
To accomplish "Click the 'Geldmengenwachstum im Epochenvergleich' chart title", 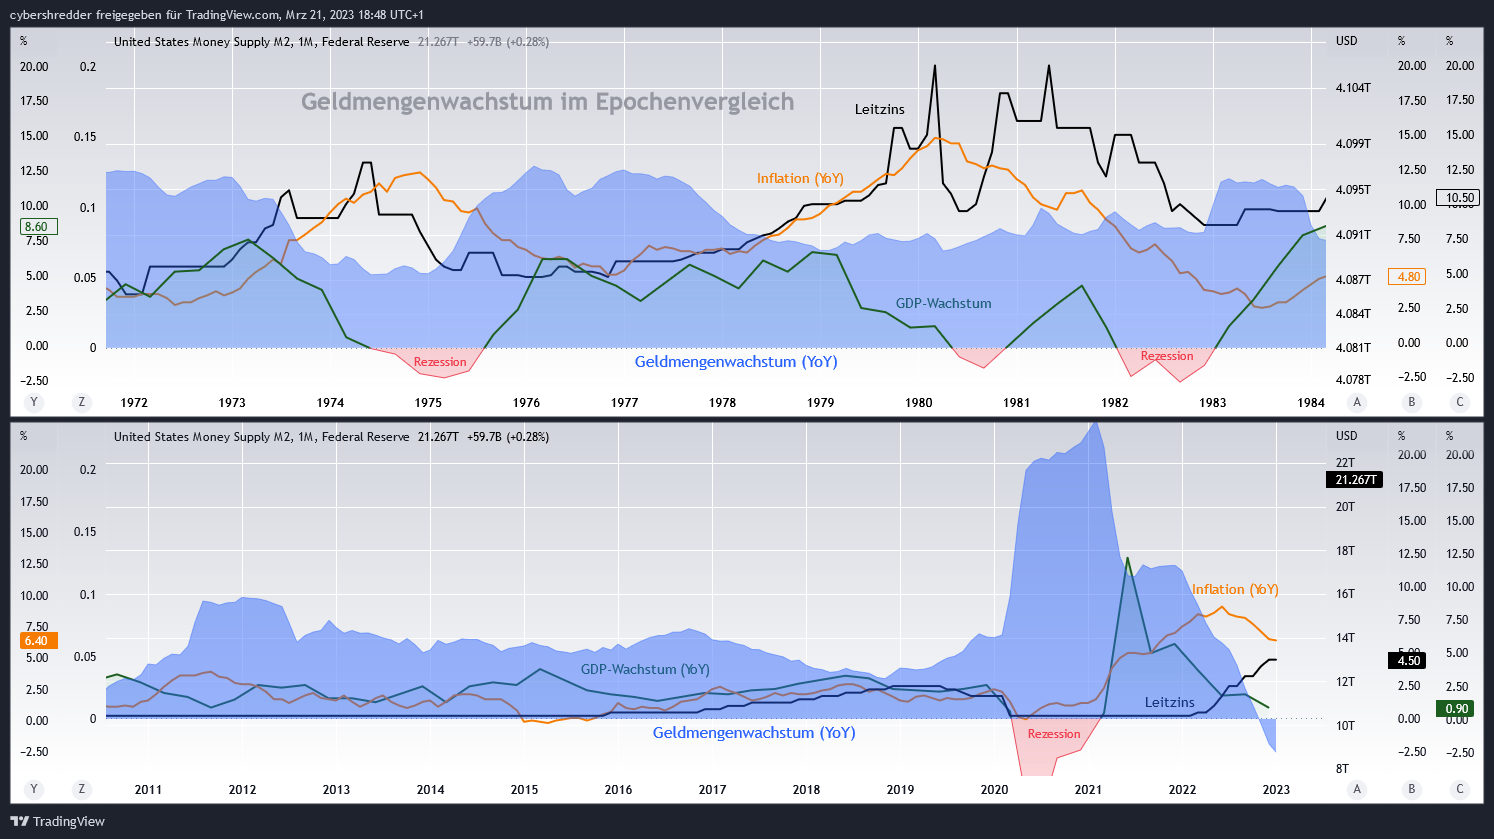I will (x=547, y=102).
